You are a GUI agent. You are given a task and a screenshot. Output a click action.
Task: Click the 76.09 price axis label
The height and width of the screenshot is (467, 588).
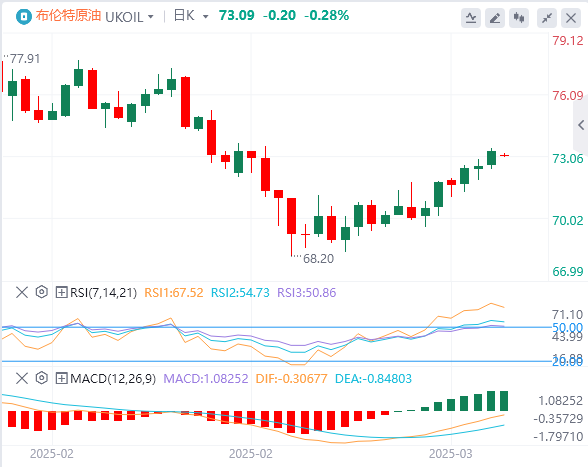pyautogui.click(x=568, y=95)
